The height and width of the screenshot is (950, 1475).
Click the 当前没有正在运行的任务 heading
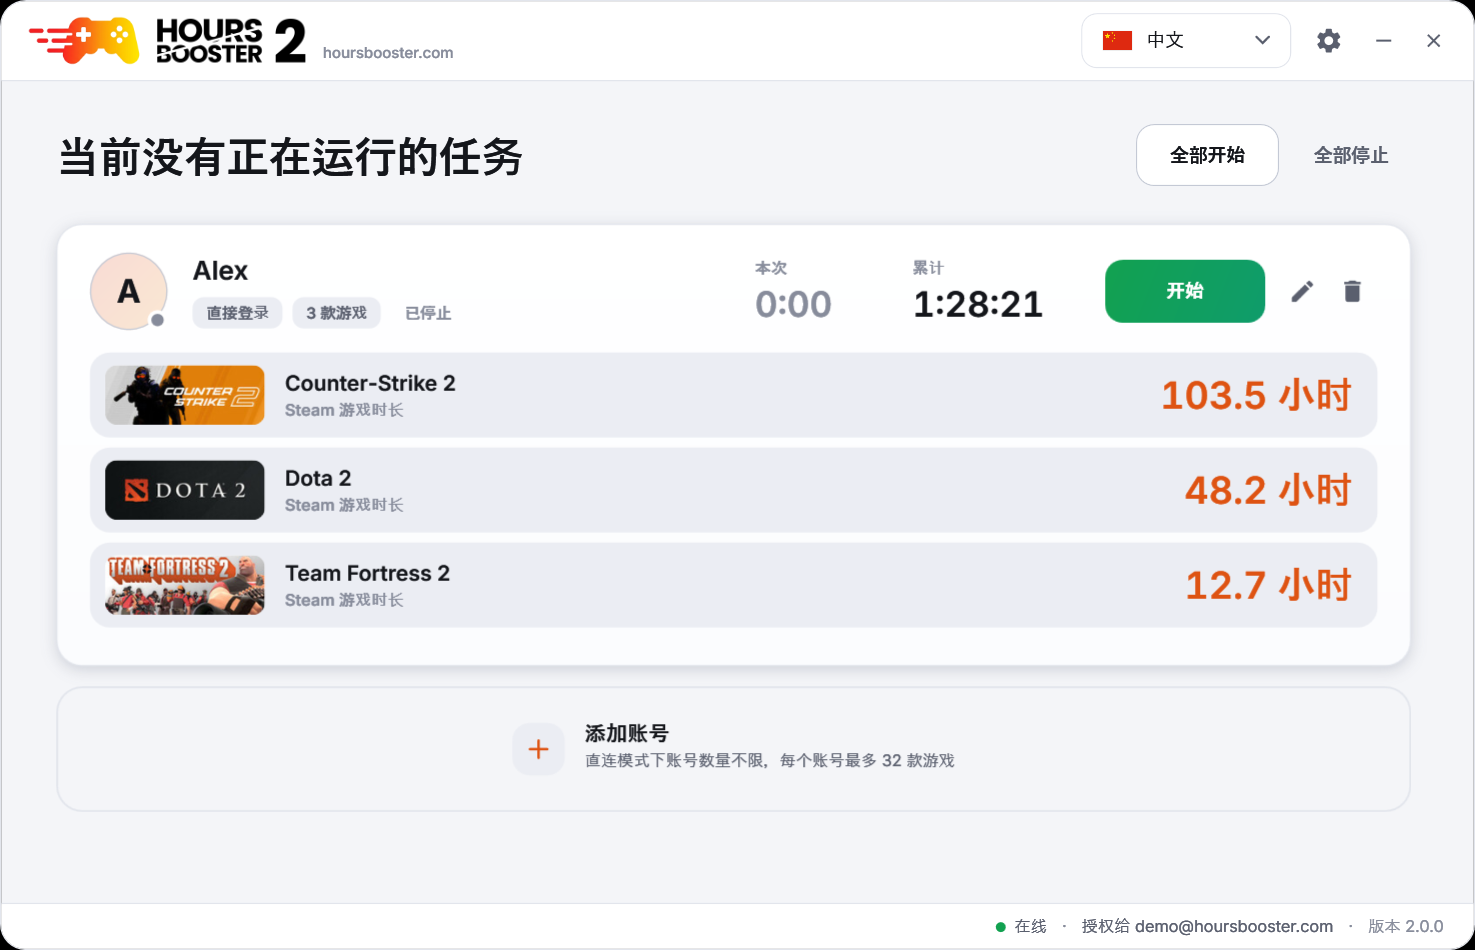pos(291,157)
